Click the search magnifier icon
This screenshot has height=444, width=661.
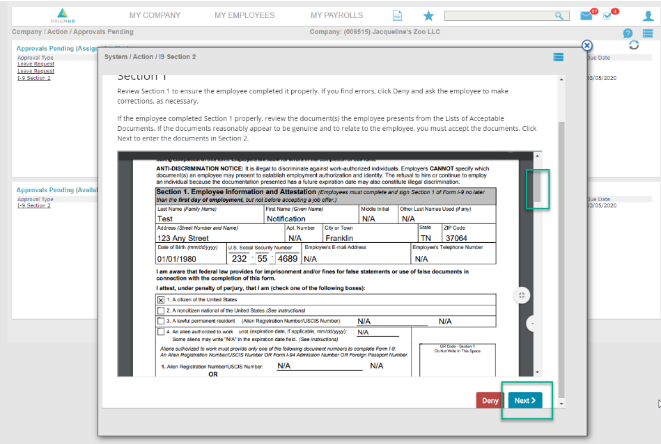point(559,16)
